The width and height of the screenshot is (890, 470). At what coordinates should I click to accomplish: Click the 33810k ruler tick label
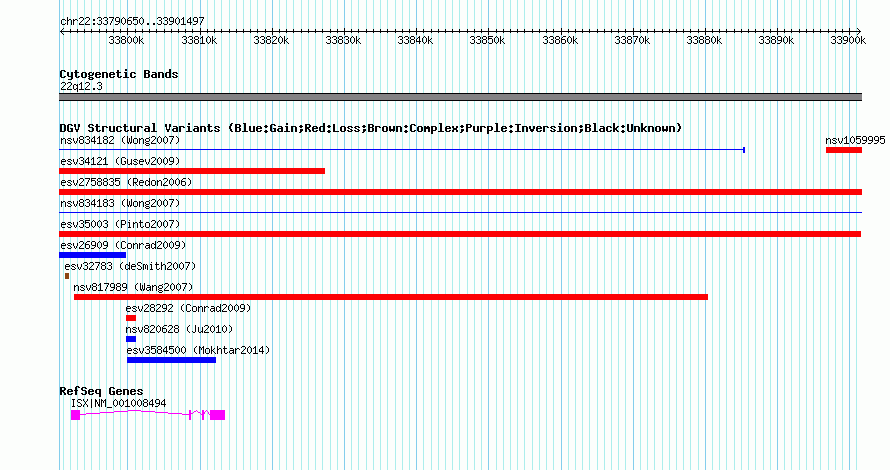coord(199,40)
